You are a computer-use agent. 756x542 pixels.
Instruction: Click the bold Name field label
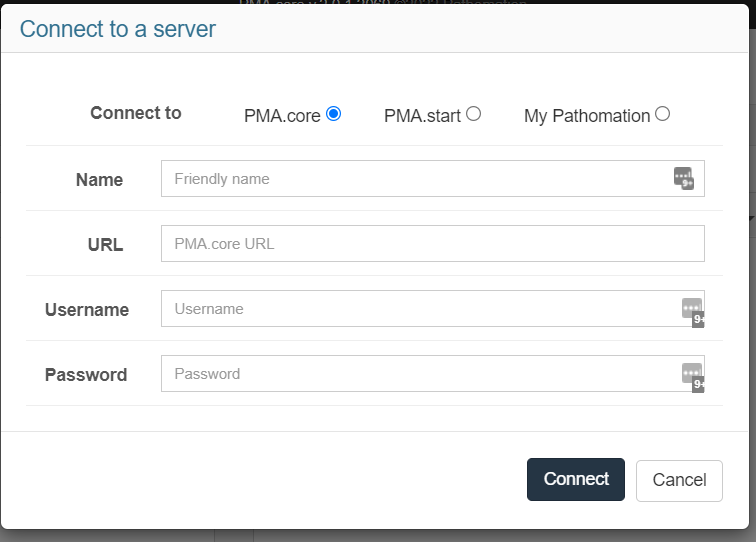click(99, 180)
